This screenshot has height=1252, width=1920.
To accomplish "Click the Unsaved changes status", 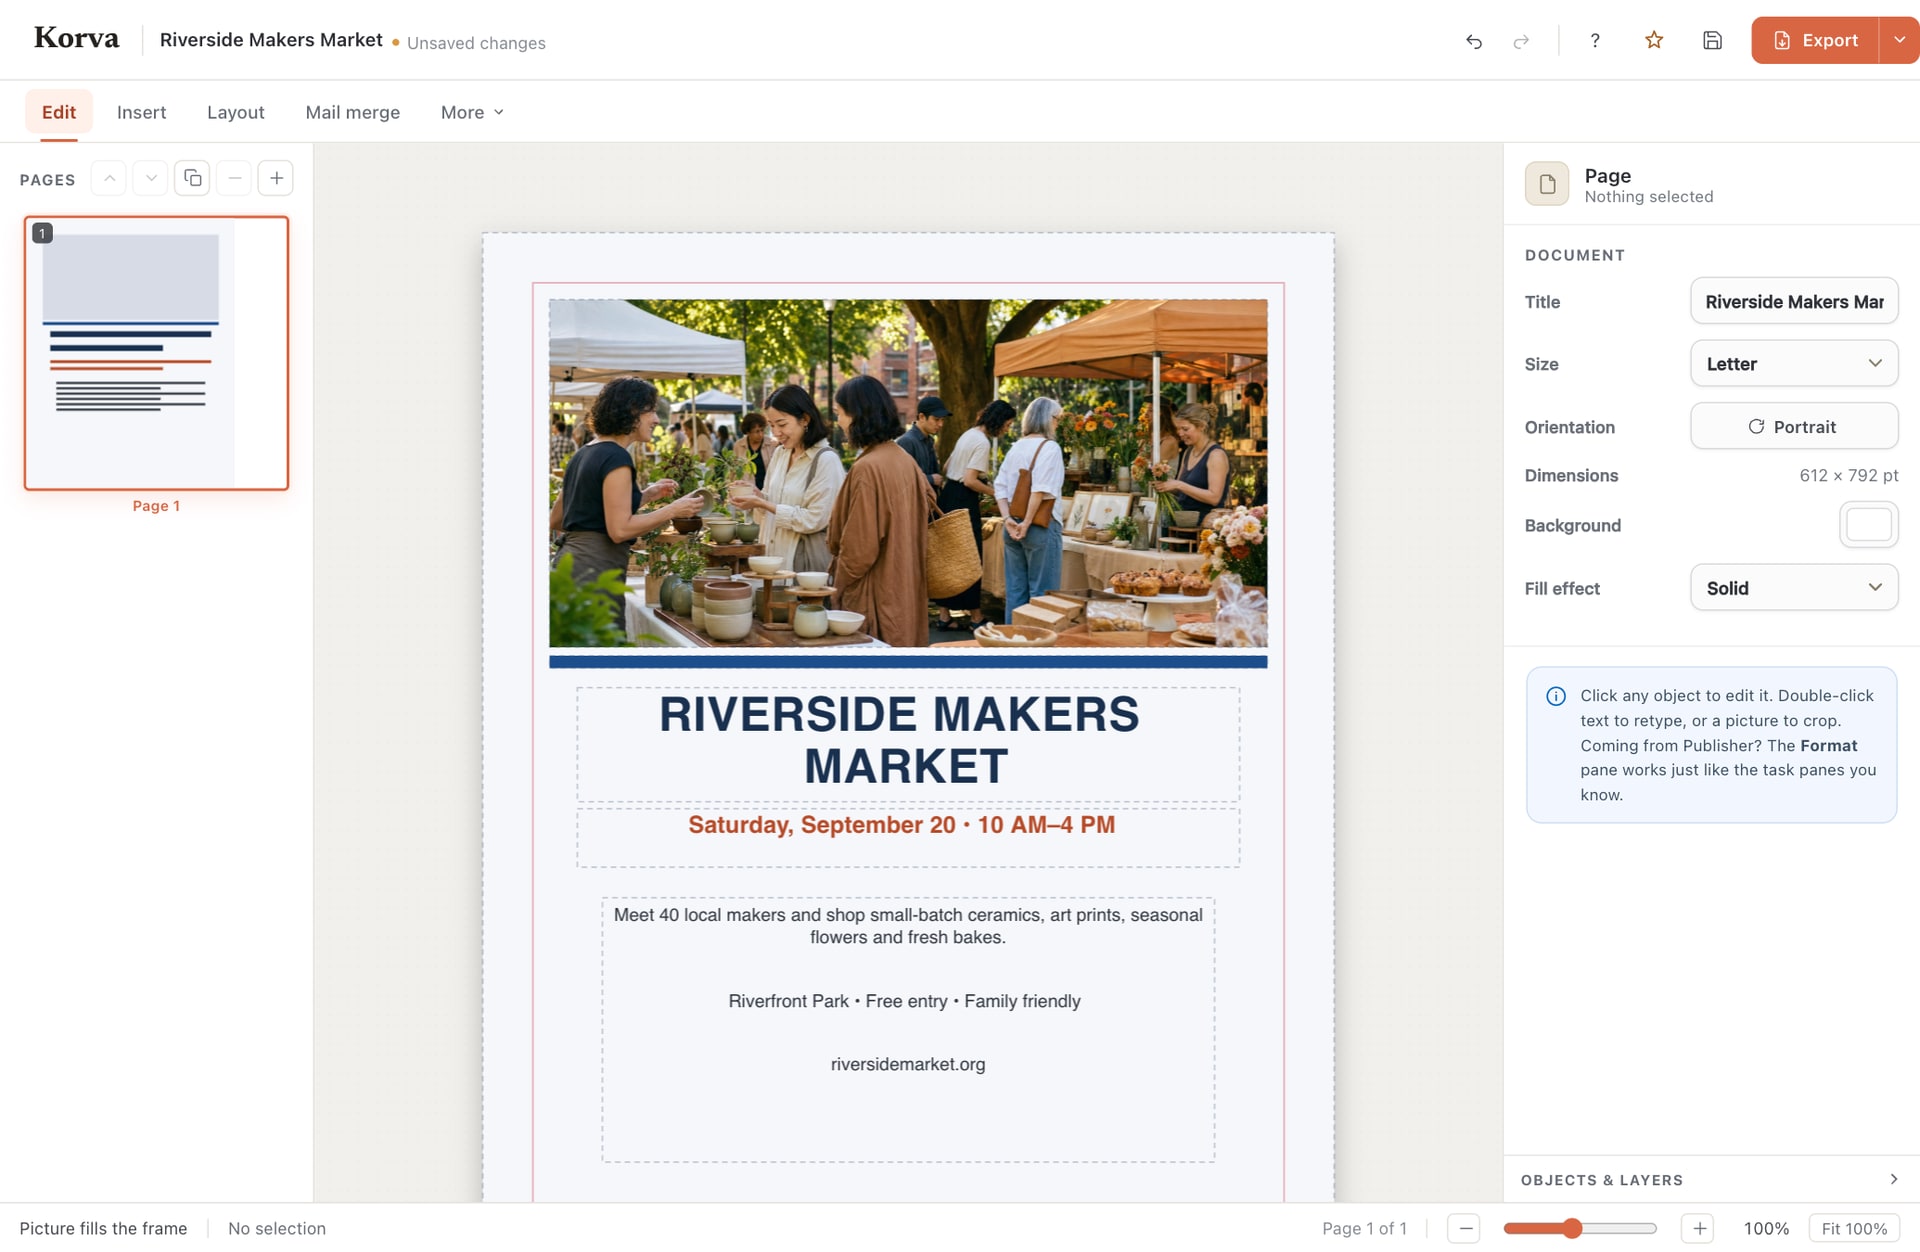I will click(x=476, y=43).
